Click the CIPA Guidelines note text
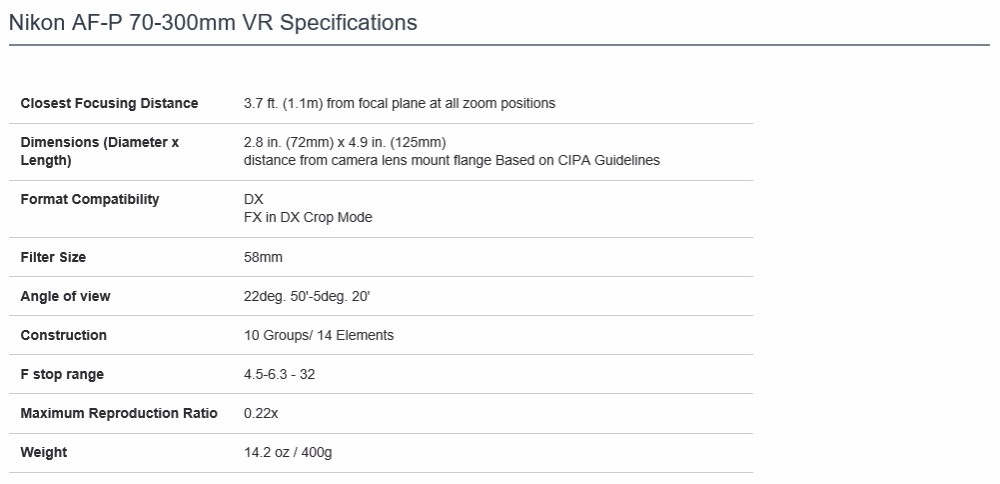 (x=451, y=160)
